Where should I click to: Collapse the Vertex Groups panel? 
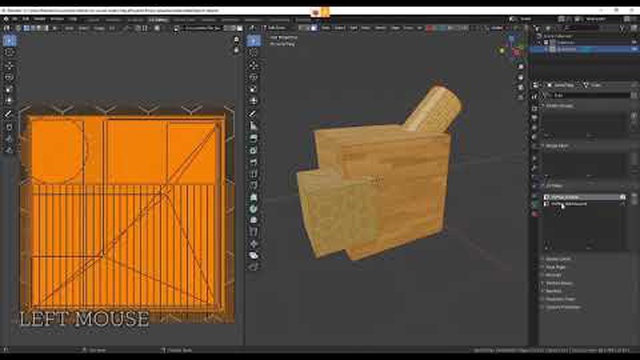559,106
